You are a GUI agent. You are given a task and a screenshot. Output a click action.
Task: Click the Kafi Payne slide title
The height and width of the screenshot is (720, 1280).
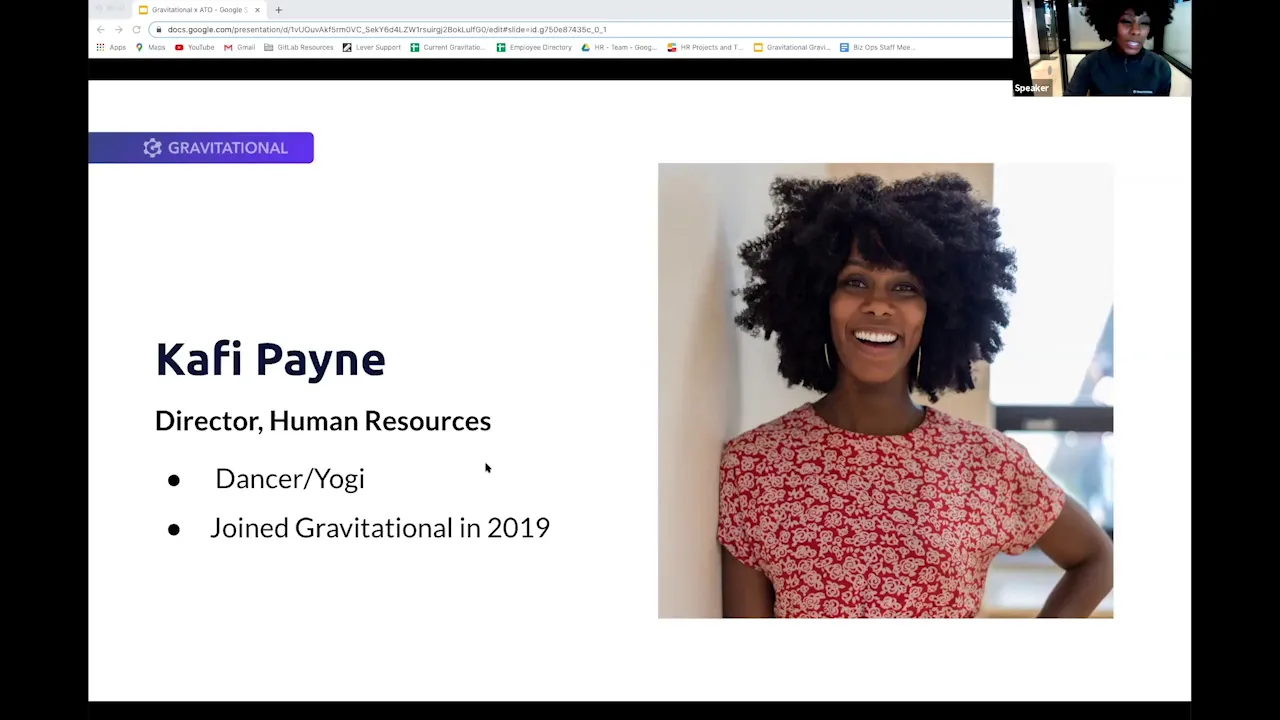coord(270,359)
